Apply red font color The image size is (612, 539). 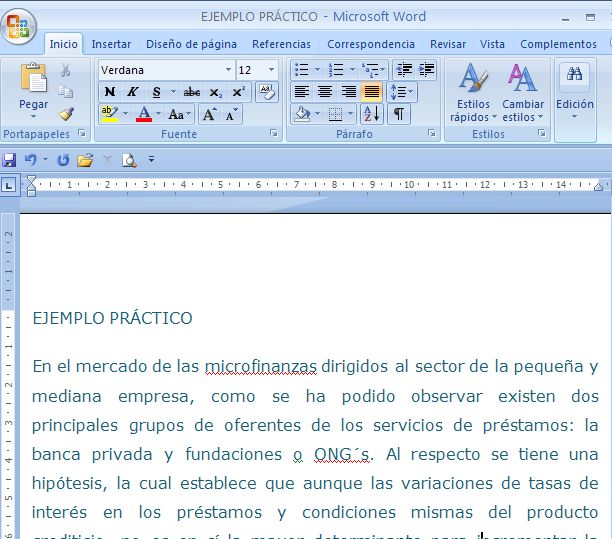144,114
